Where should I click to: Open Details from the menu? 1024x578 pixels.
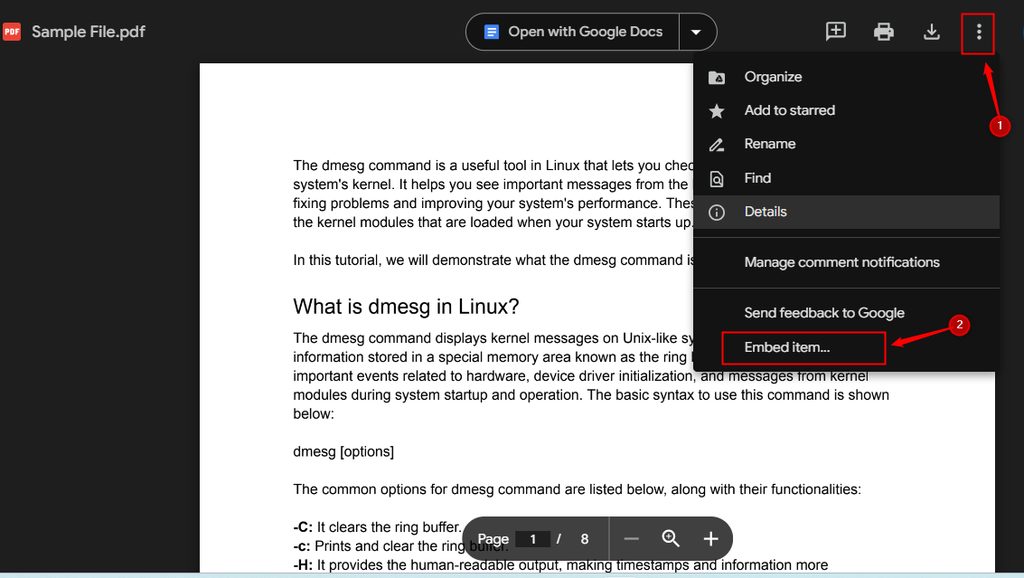(846, 212)
